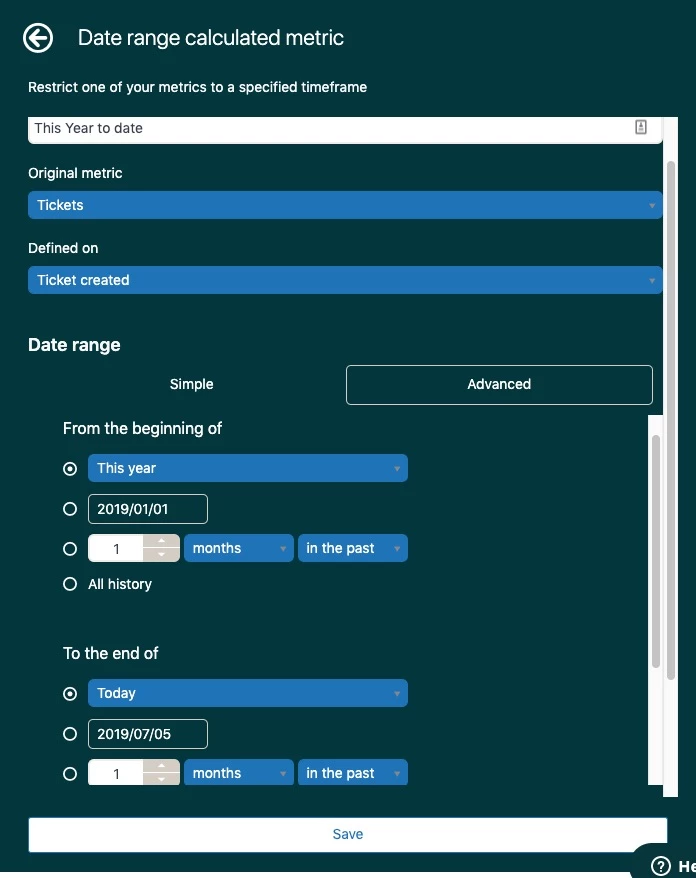Decrease the start range number stepper

(x=161, y=555)
